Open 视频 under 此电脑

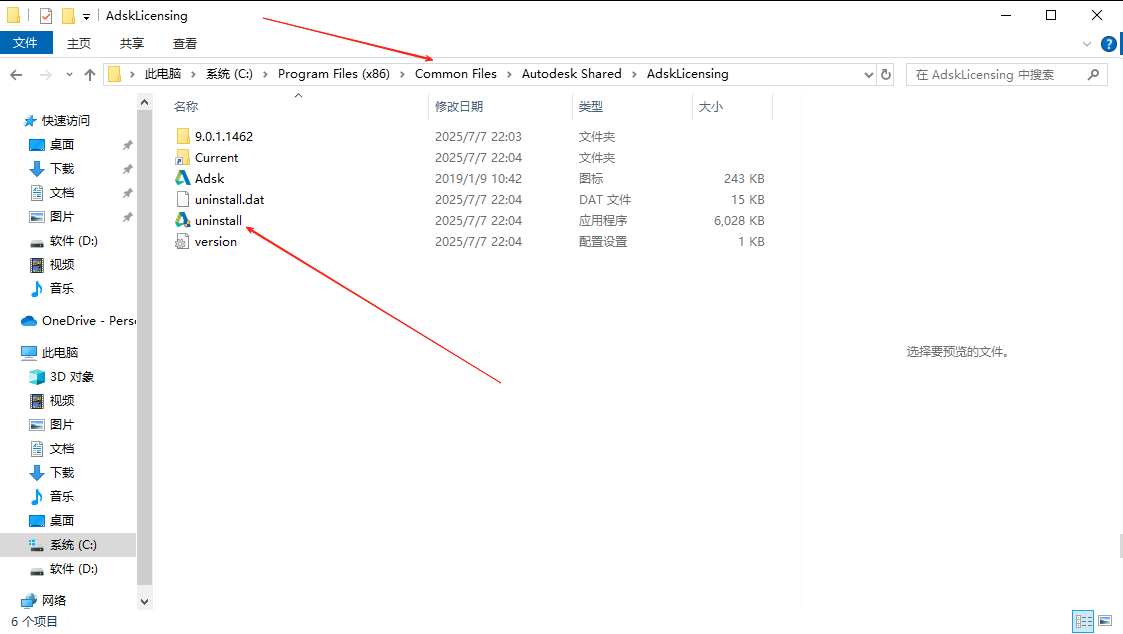click(62, 400)
